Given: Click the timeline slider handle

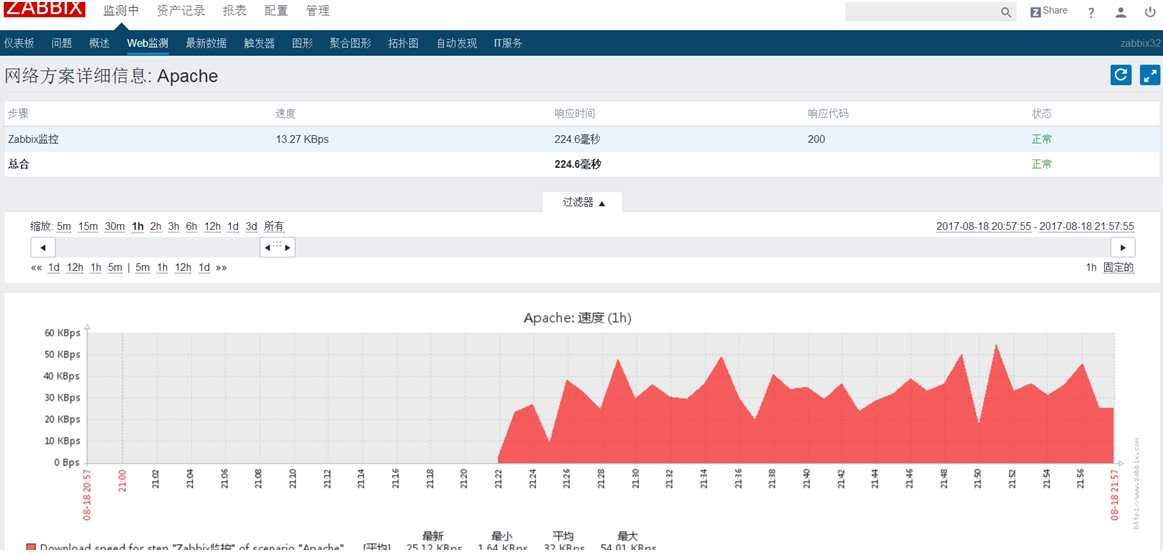Looking at the screenshot, I should (x=277, y=247).
